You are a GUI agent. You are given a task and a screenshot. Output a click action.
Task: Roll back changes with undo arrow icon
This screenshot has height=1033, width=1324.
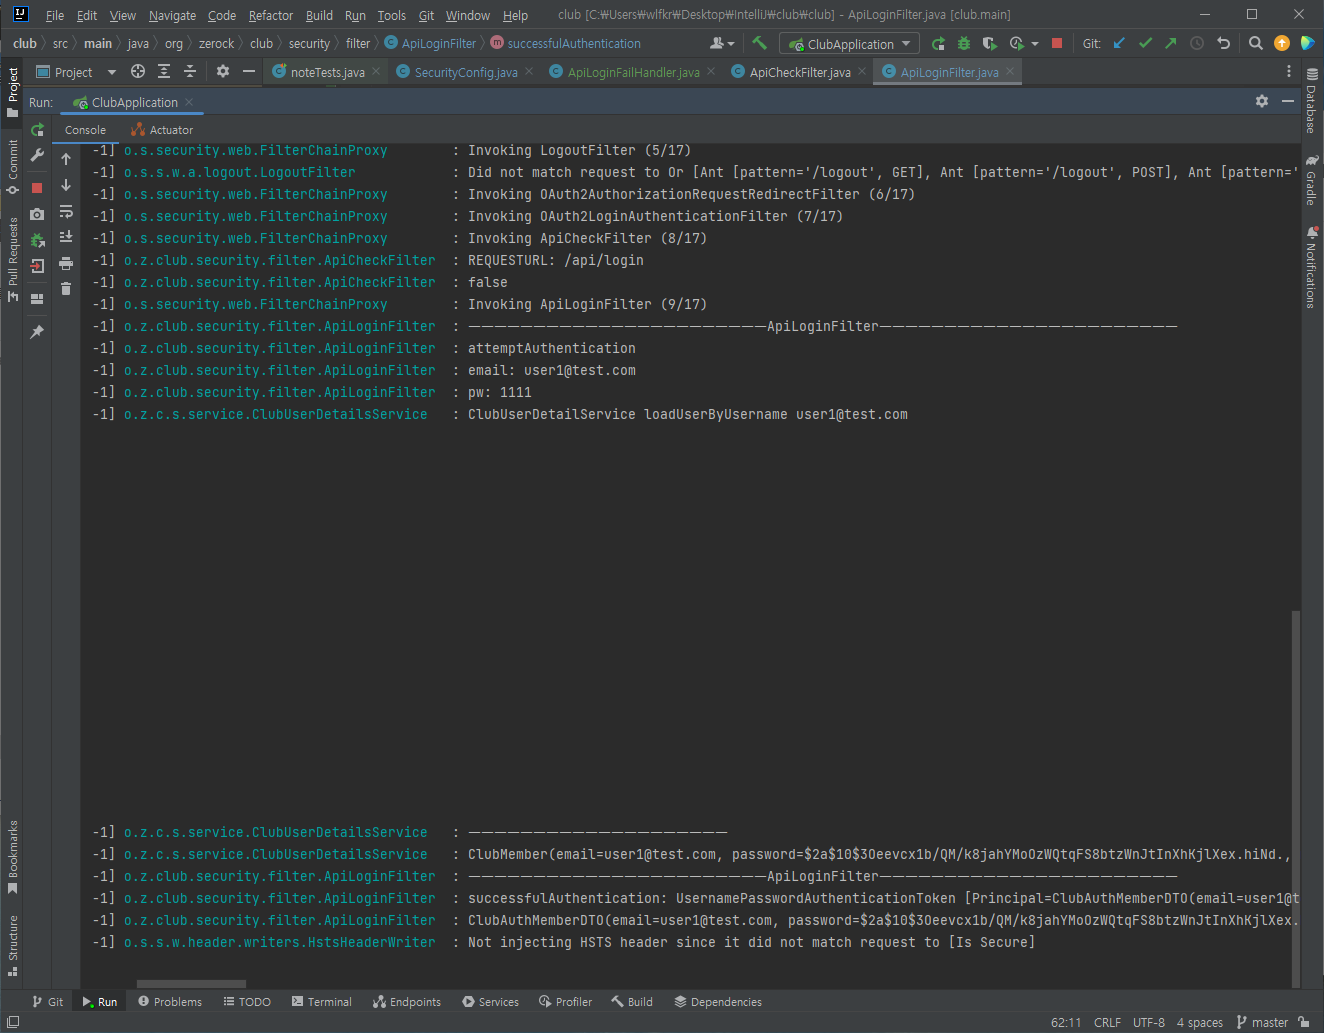[x=1223, y=43]
